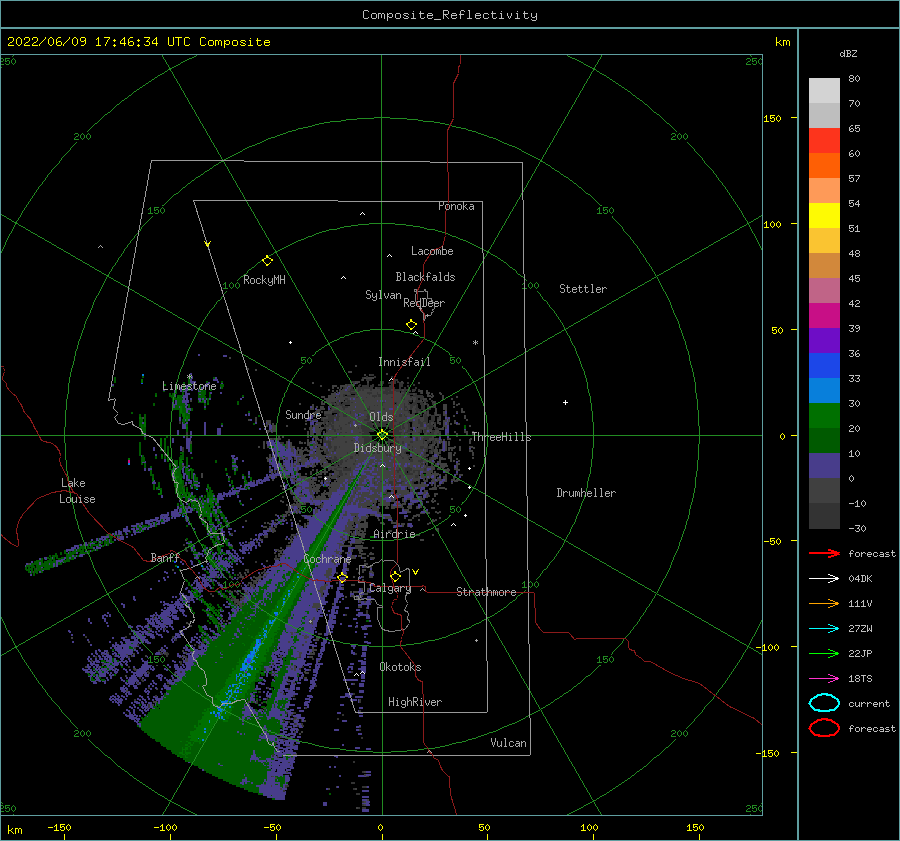Click the yellow diamond marker near RockyMH
Screen dimensions: 900x841
[x=267, y=261]
